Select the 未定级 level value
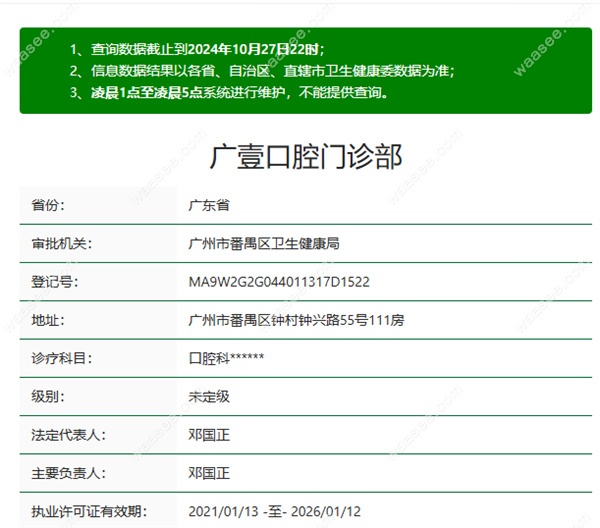This screenshot has width=600, height=528. coord(209,396)
